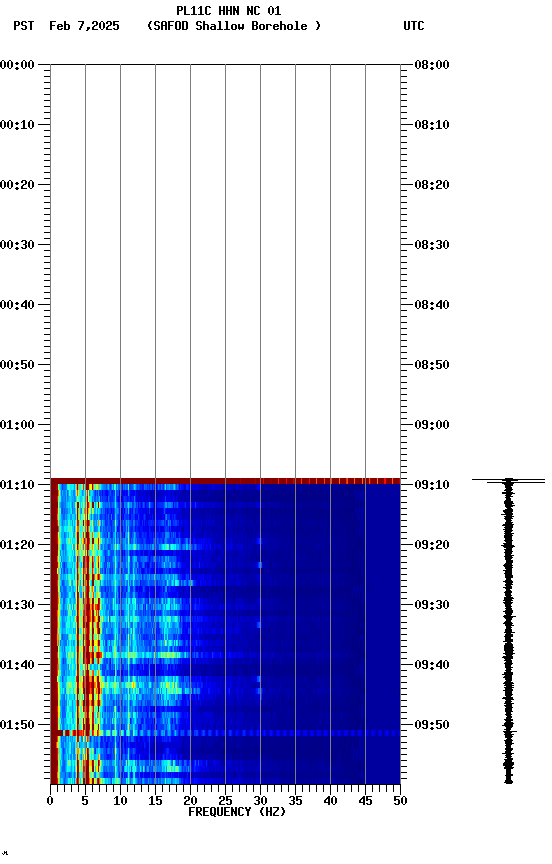Click the 01:20 PST time label

tap(17, 546)
